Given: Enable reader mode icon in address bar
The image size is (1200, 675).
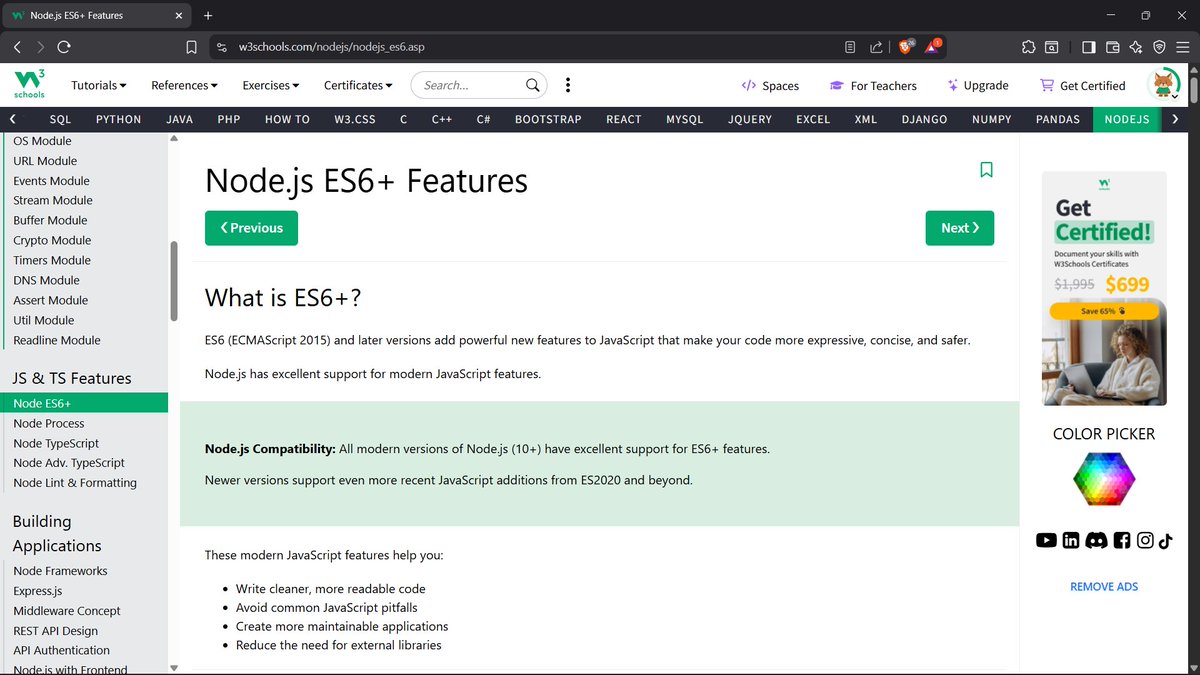Looking at the screenshot, I should (x=850, y=47).
